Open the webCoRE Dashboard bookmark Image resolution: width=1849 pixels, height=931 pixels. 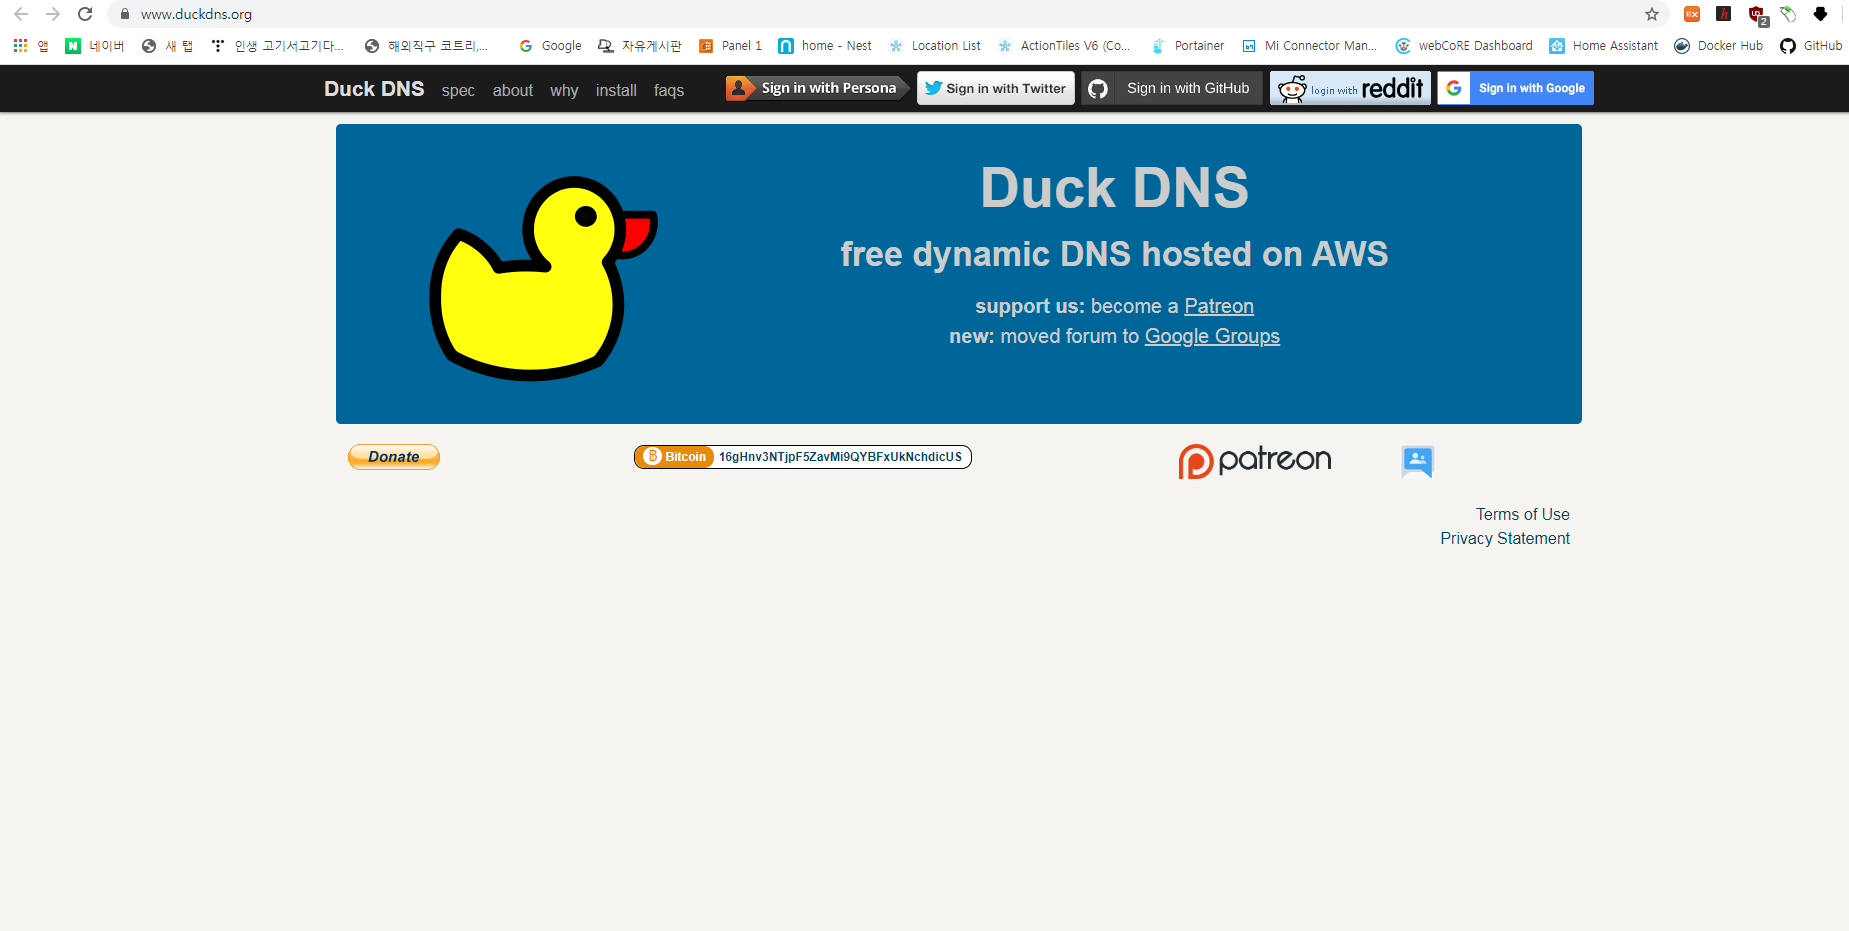1464,46
